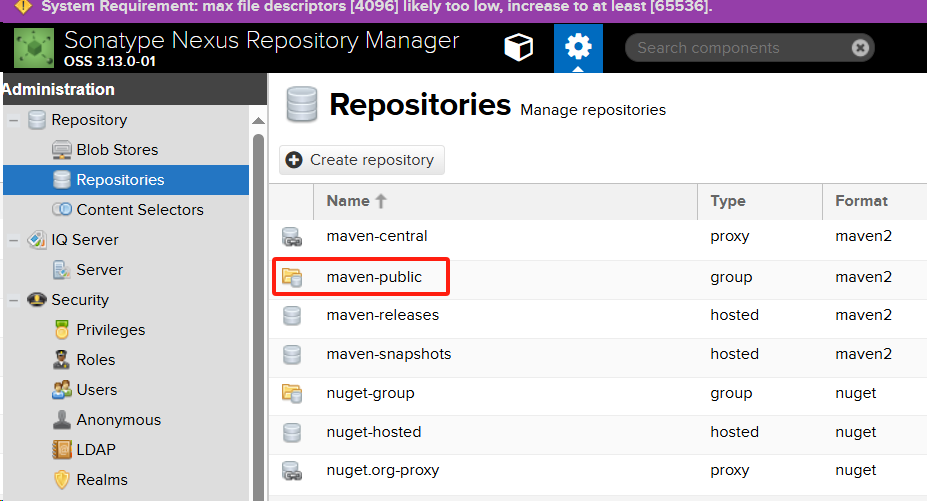Go to Realms security settings
The width and height of the screenshot is (927, 501).
point(101,480)
